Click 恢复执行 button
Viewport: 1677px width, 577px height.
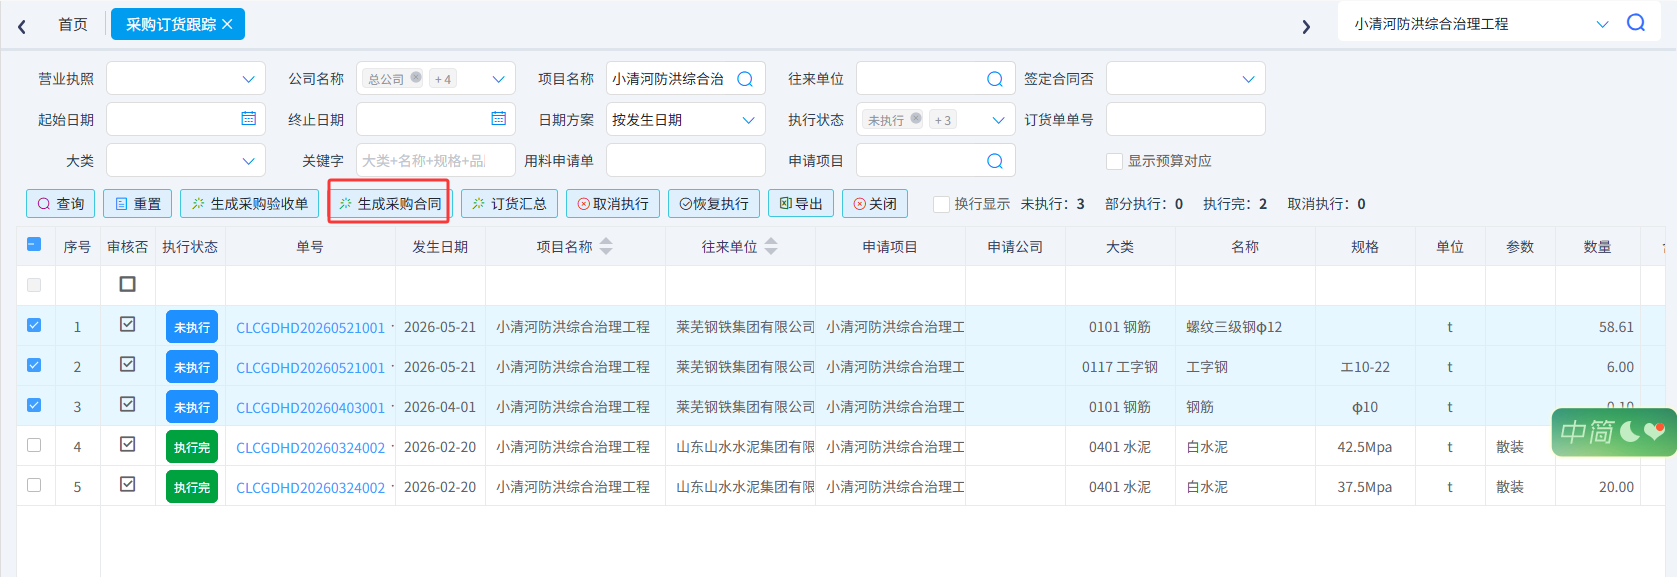point(714,204)
